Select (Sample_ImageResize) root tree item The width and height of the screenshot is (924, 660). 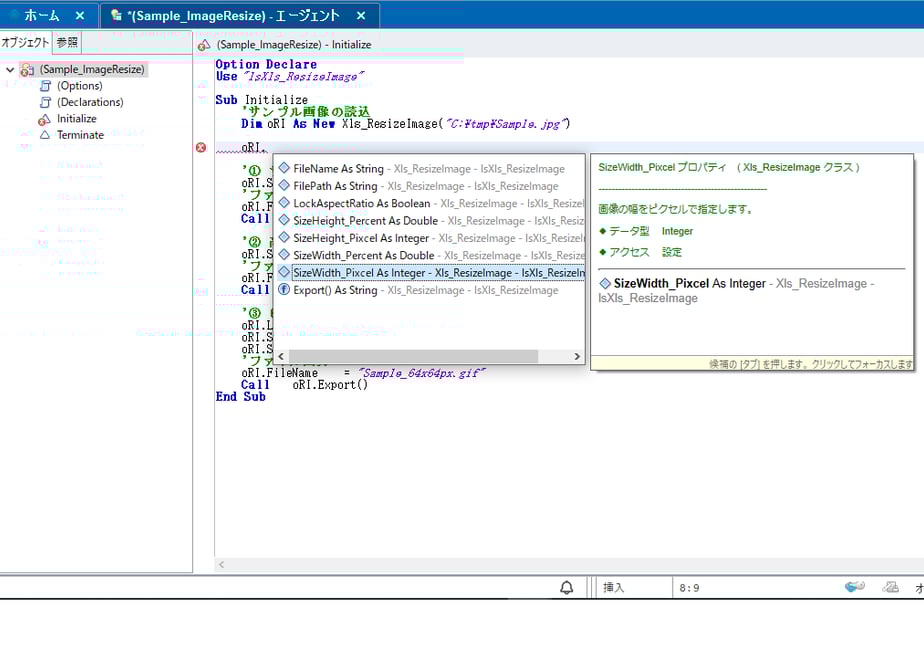pyautogui.click(x=92, y=70)
